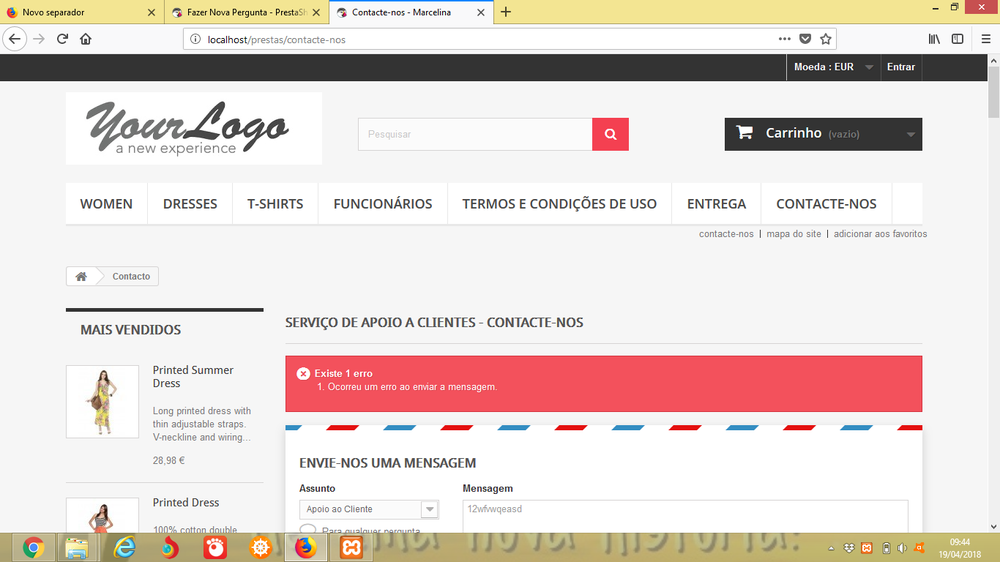This screenshot has width=1000, height=562.
Task: Close the Novo separador tab
Action: click(151, 12)
